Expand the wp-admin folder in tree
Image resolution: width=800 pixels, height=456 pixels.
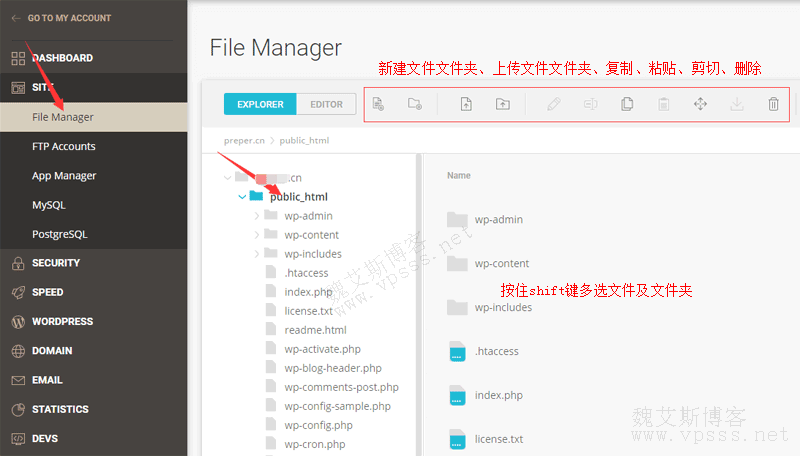[x=257, y=216]
